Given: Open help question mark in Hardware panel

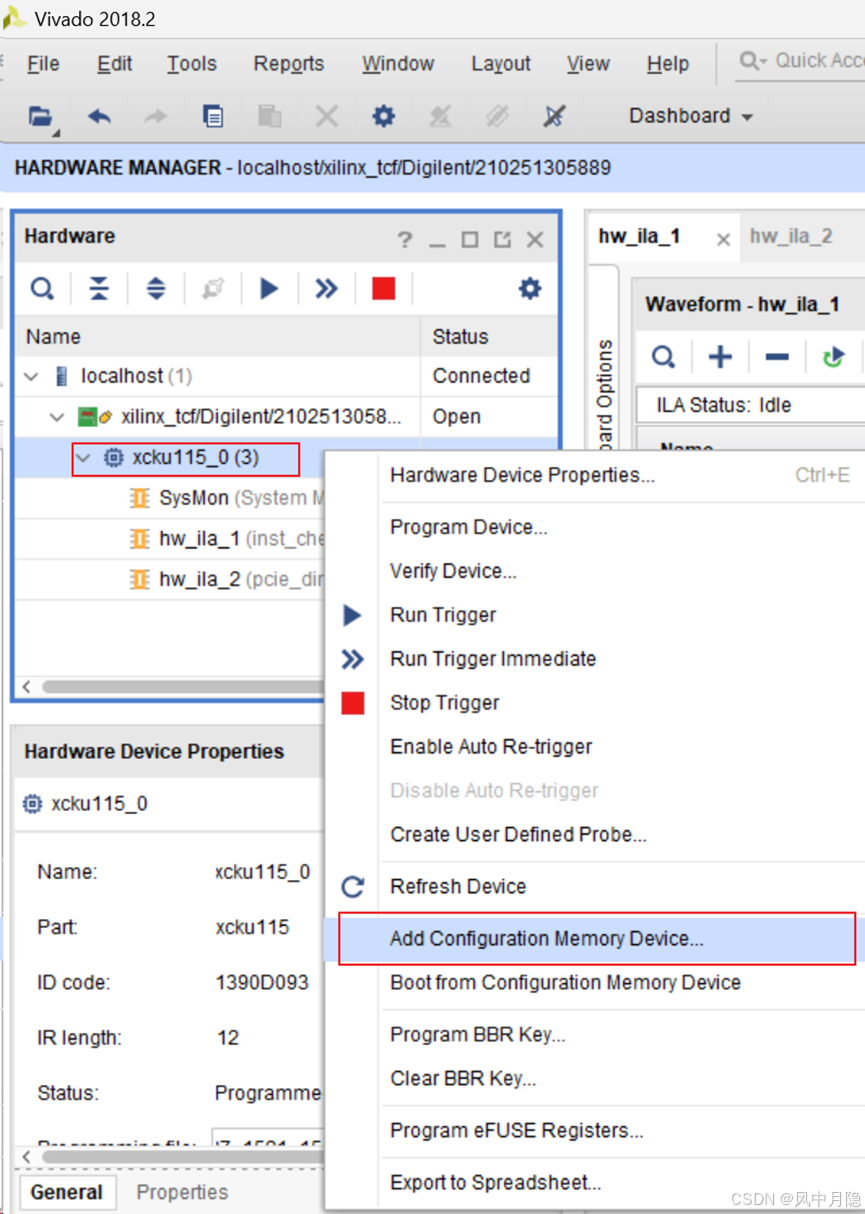Looking at the screenshot, I should (404, 239).
